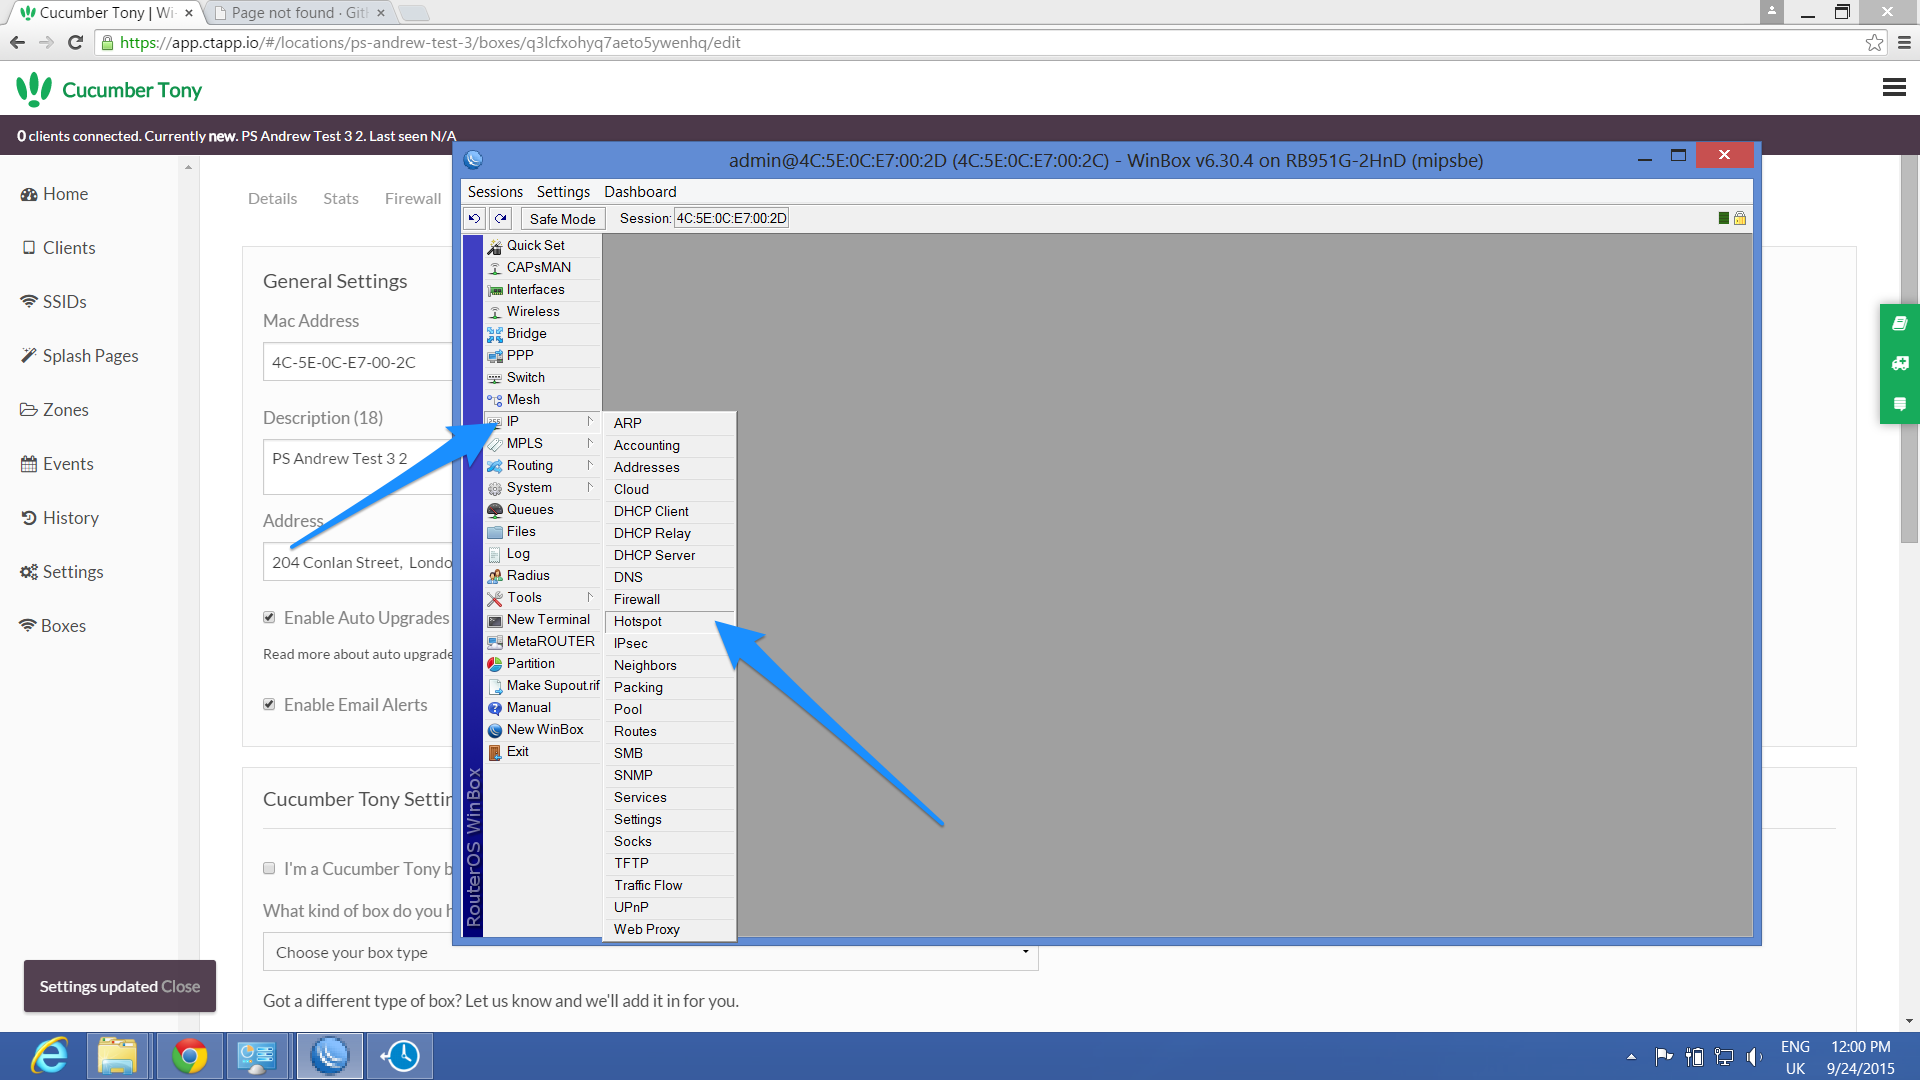Open the Choose your box type dropdown
Screen dimensions: 1920x1080
pos(650,952)
